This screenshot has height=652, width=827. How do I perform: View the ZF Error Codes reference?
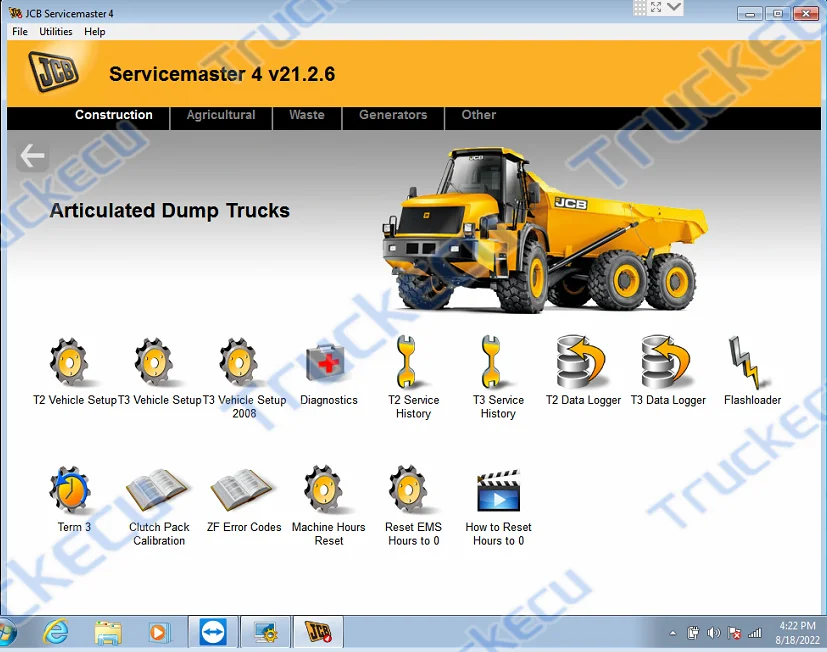(x=242, y=492)
